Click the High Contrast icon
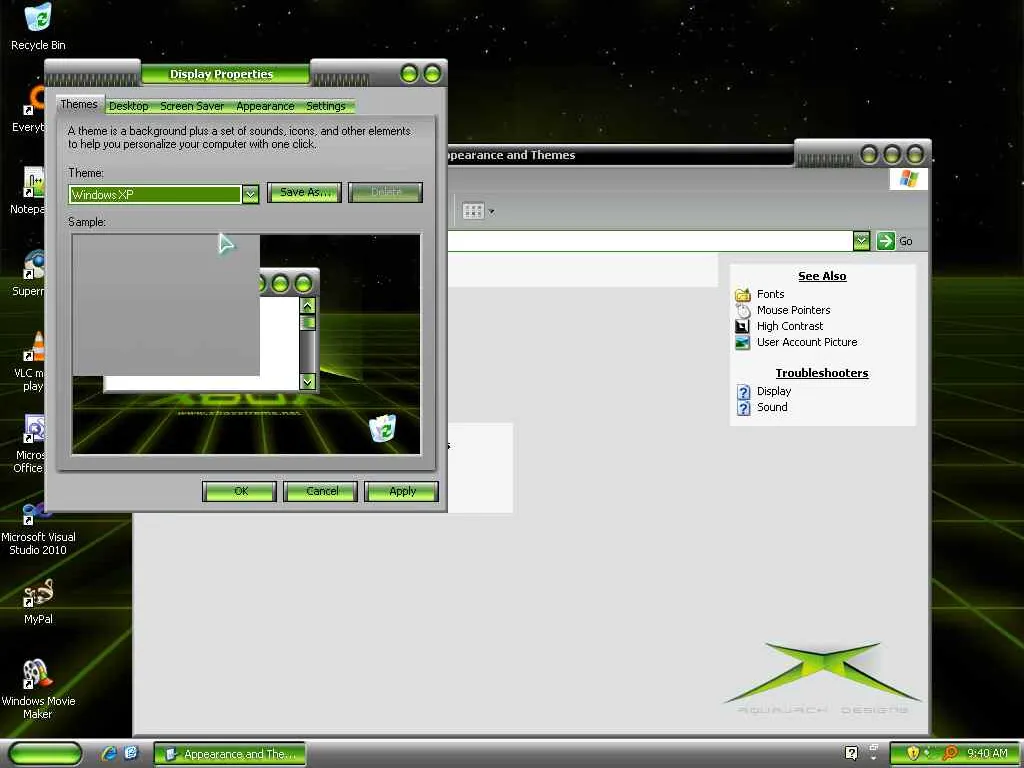This screenshot has width=1024, height=768. point(743,326)
